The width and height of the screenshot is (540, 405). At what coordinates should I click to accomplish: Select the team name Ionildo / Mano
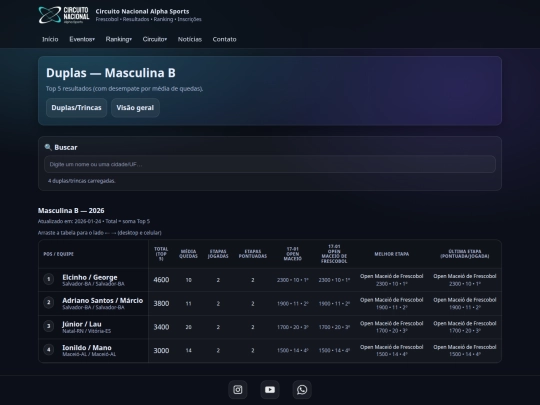coord(87,347)
